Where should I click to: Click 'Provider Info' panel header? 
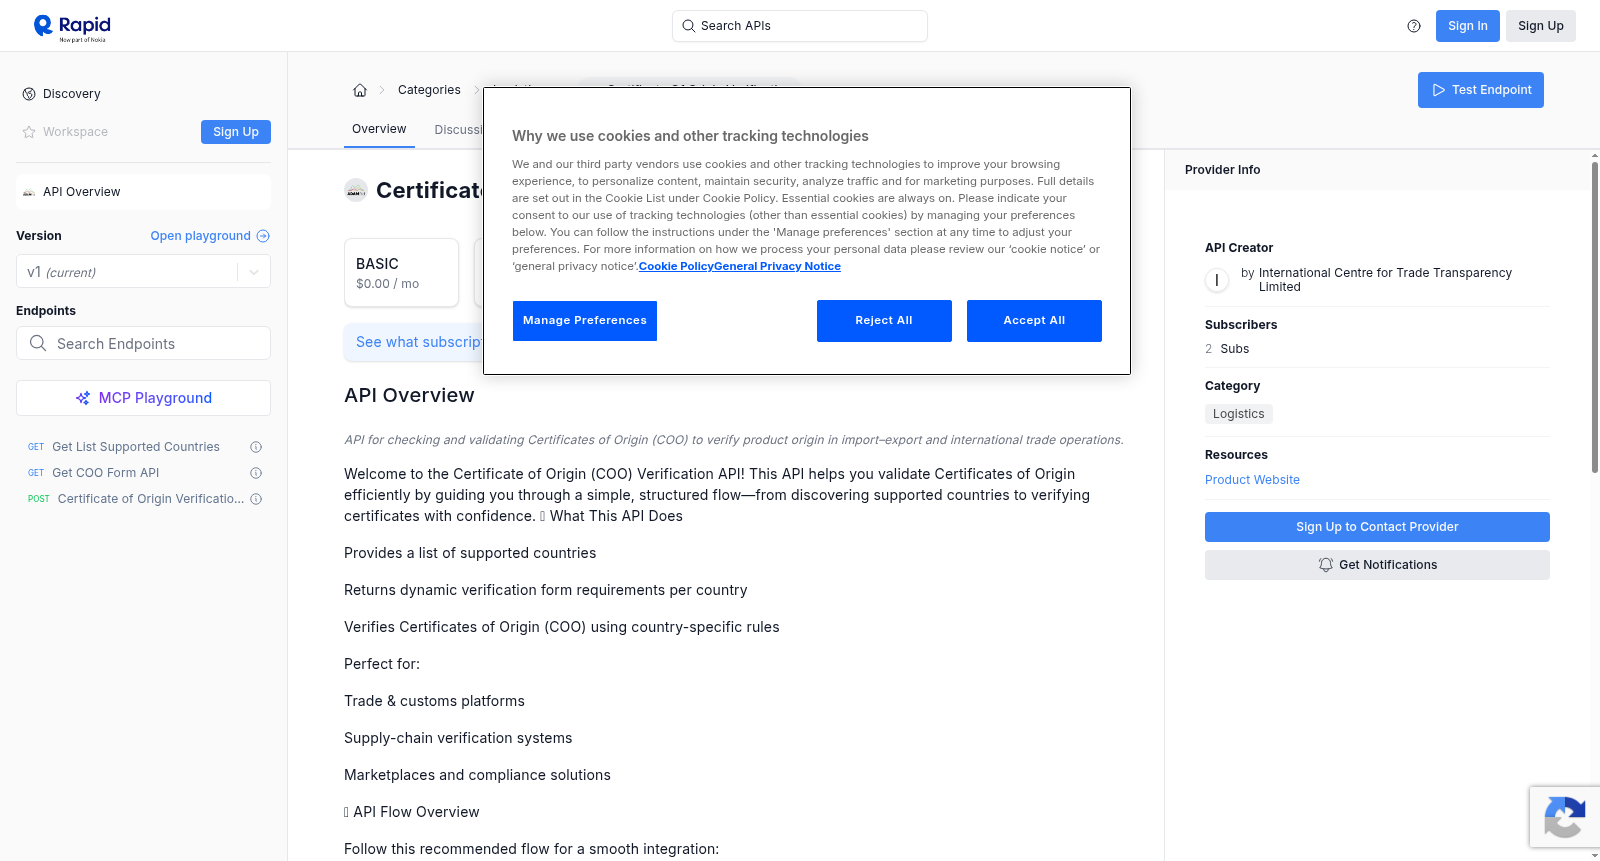tap(1222, 170)
